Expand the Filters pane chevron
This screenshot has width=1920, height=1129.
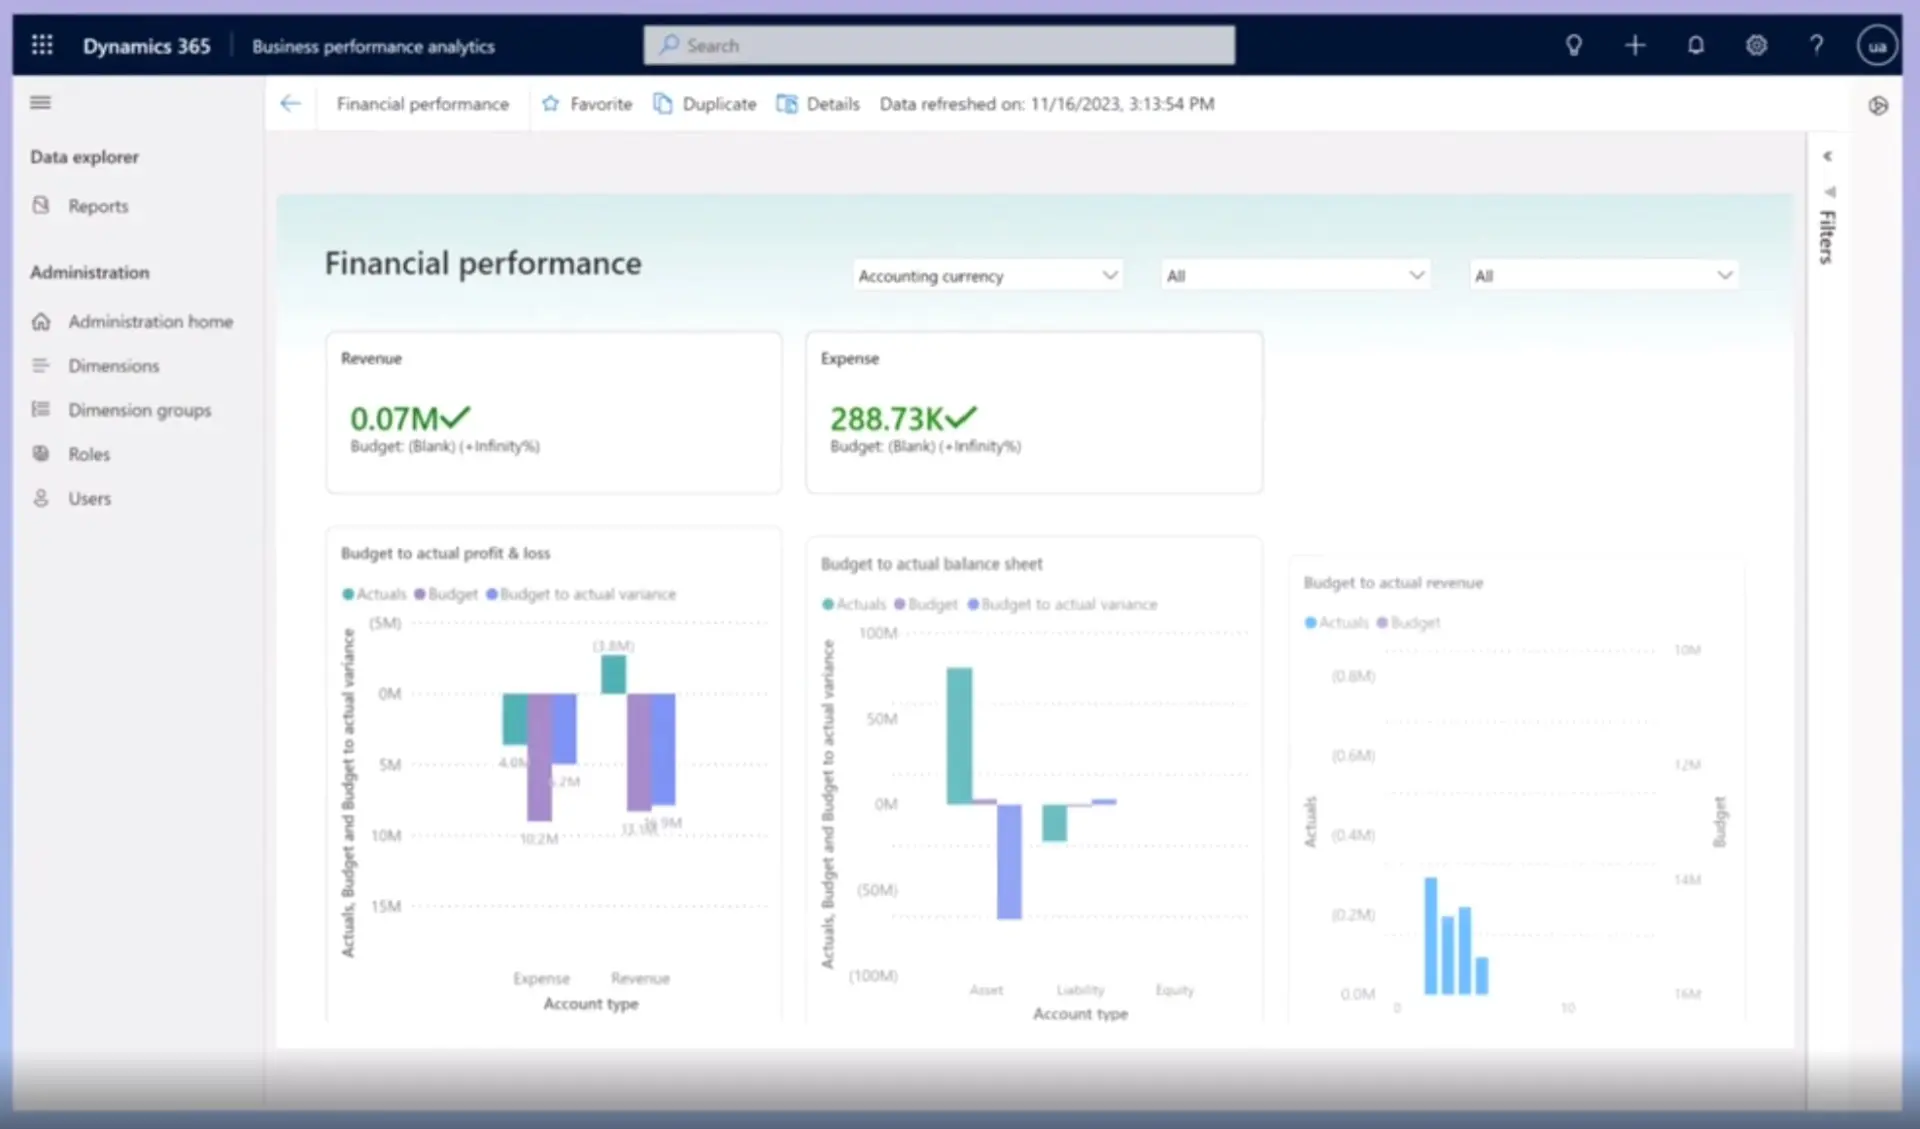pyautogui.click(x=1827, y=157)
